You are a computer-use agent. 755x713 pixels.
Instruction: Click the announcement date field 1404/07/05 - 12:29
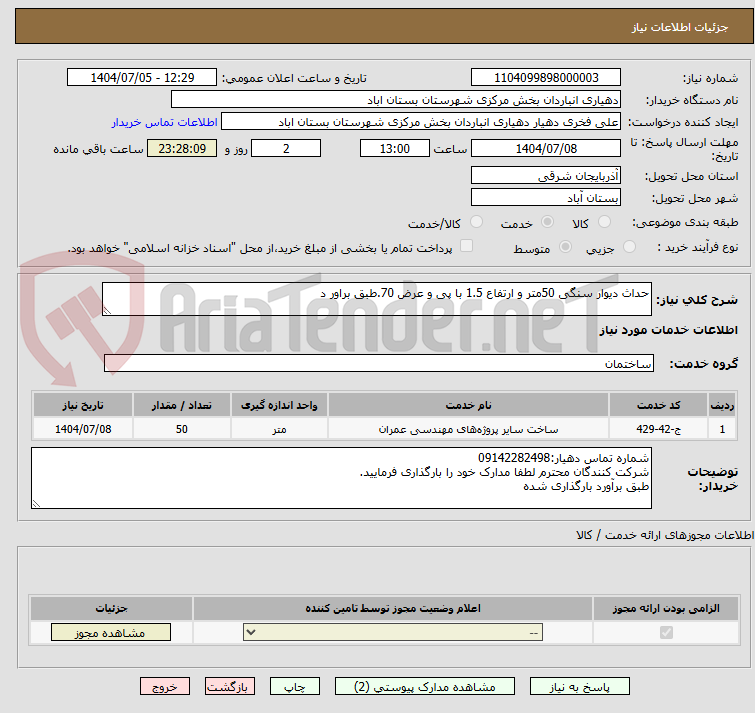(x=142, y=78)
